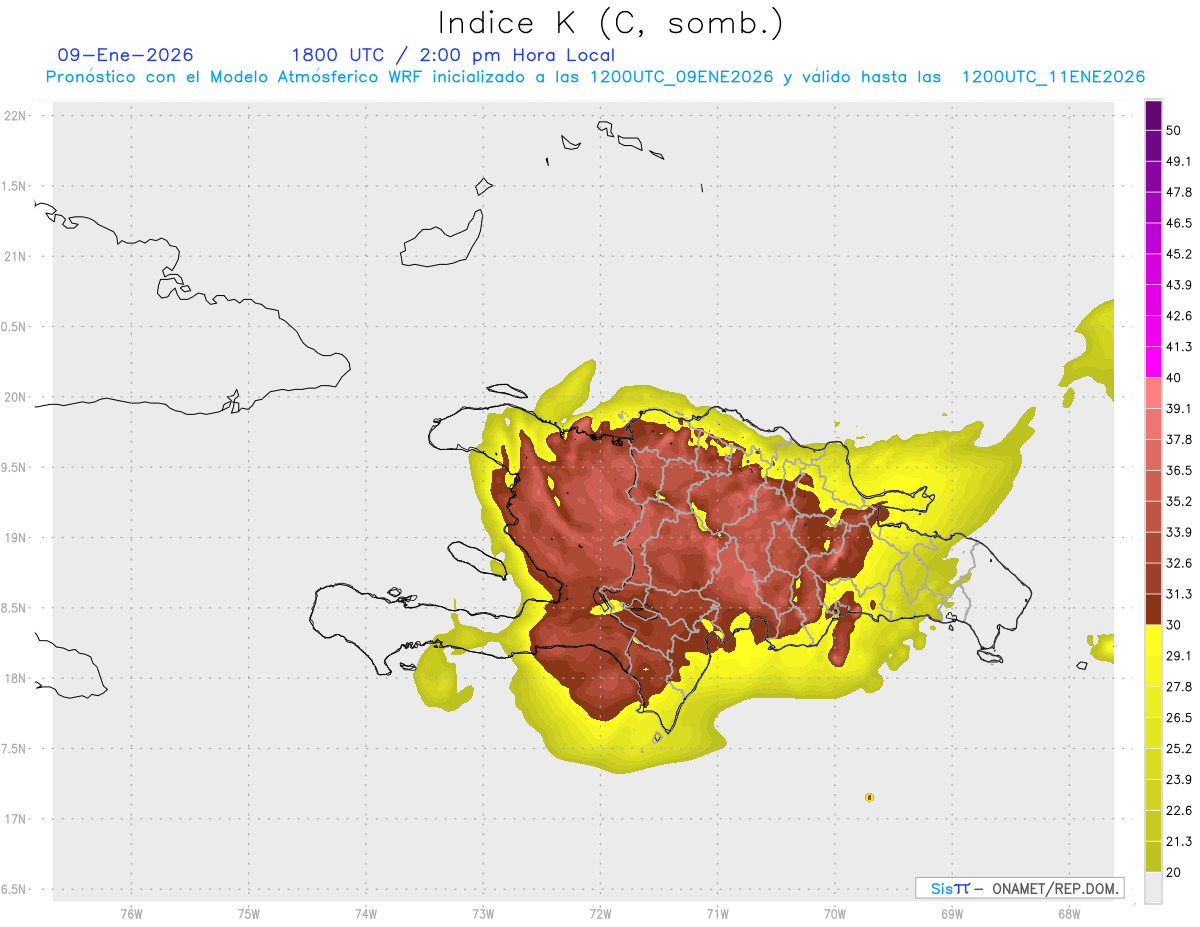Select the date label 09-Ene-2026
The image size is (1200, 927).
[x=126, y=55]
